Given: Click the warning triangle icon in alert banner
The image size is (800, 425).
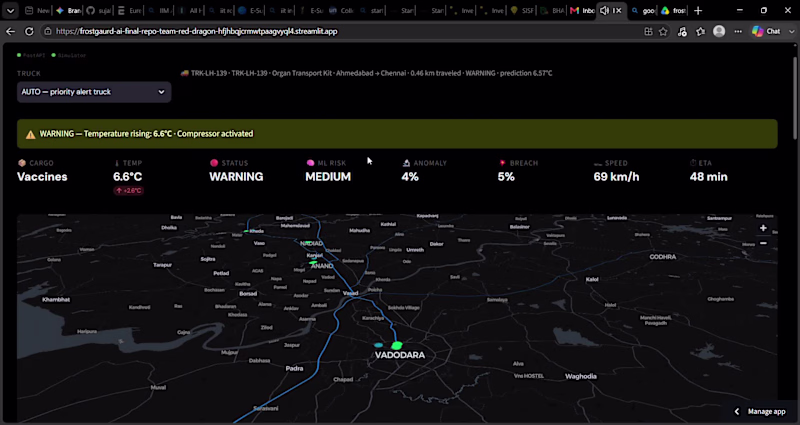Looking at the screenshot, I should click(31, 134).
